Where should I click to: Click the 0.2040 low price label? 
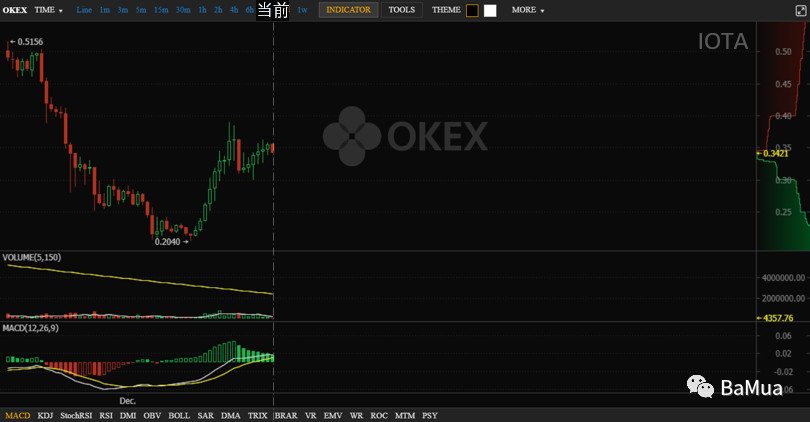point(167,242)
